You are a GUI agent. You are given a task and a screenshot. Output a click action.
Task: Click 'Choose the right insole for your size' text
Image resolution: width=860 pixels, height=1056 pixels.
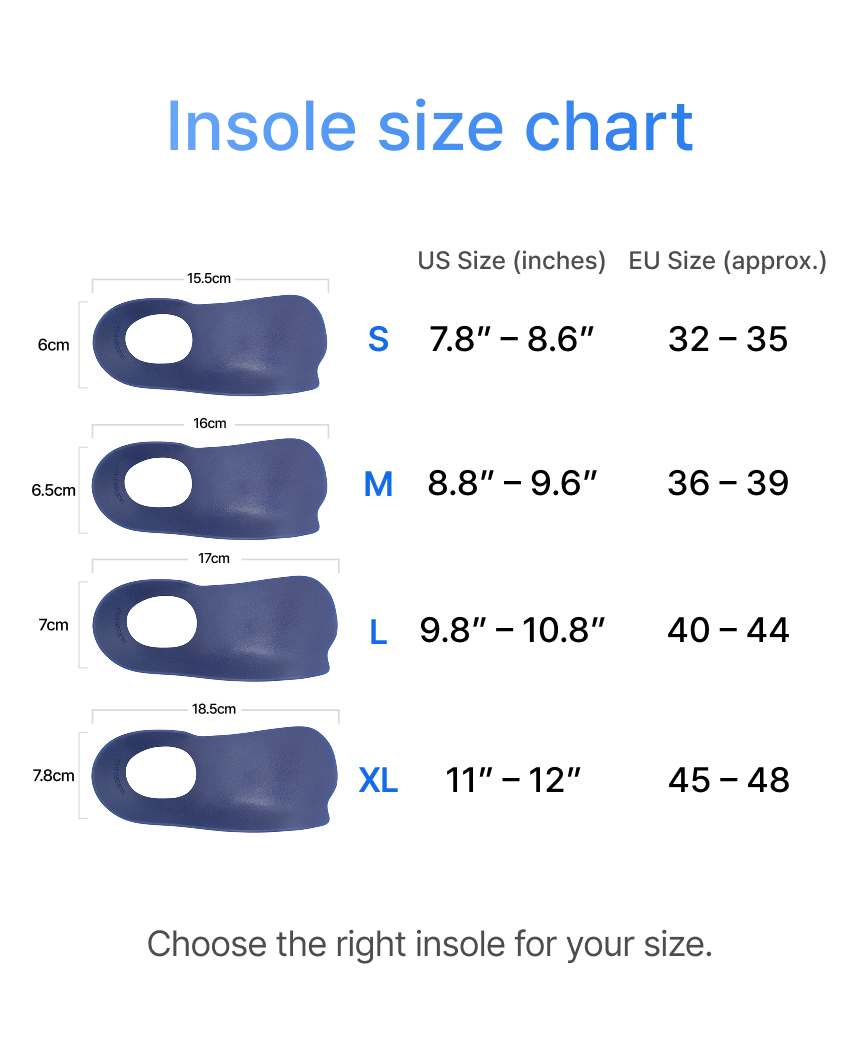430,944
